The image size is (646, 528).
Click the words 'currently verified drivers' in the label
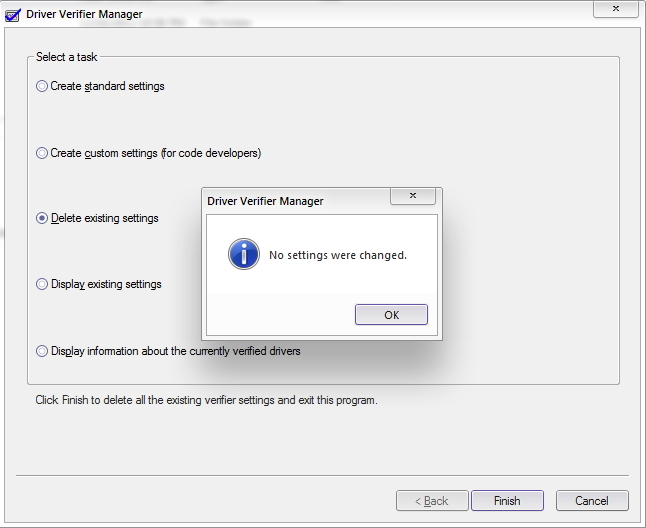[x=245, y=351]
